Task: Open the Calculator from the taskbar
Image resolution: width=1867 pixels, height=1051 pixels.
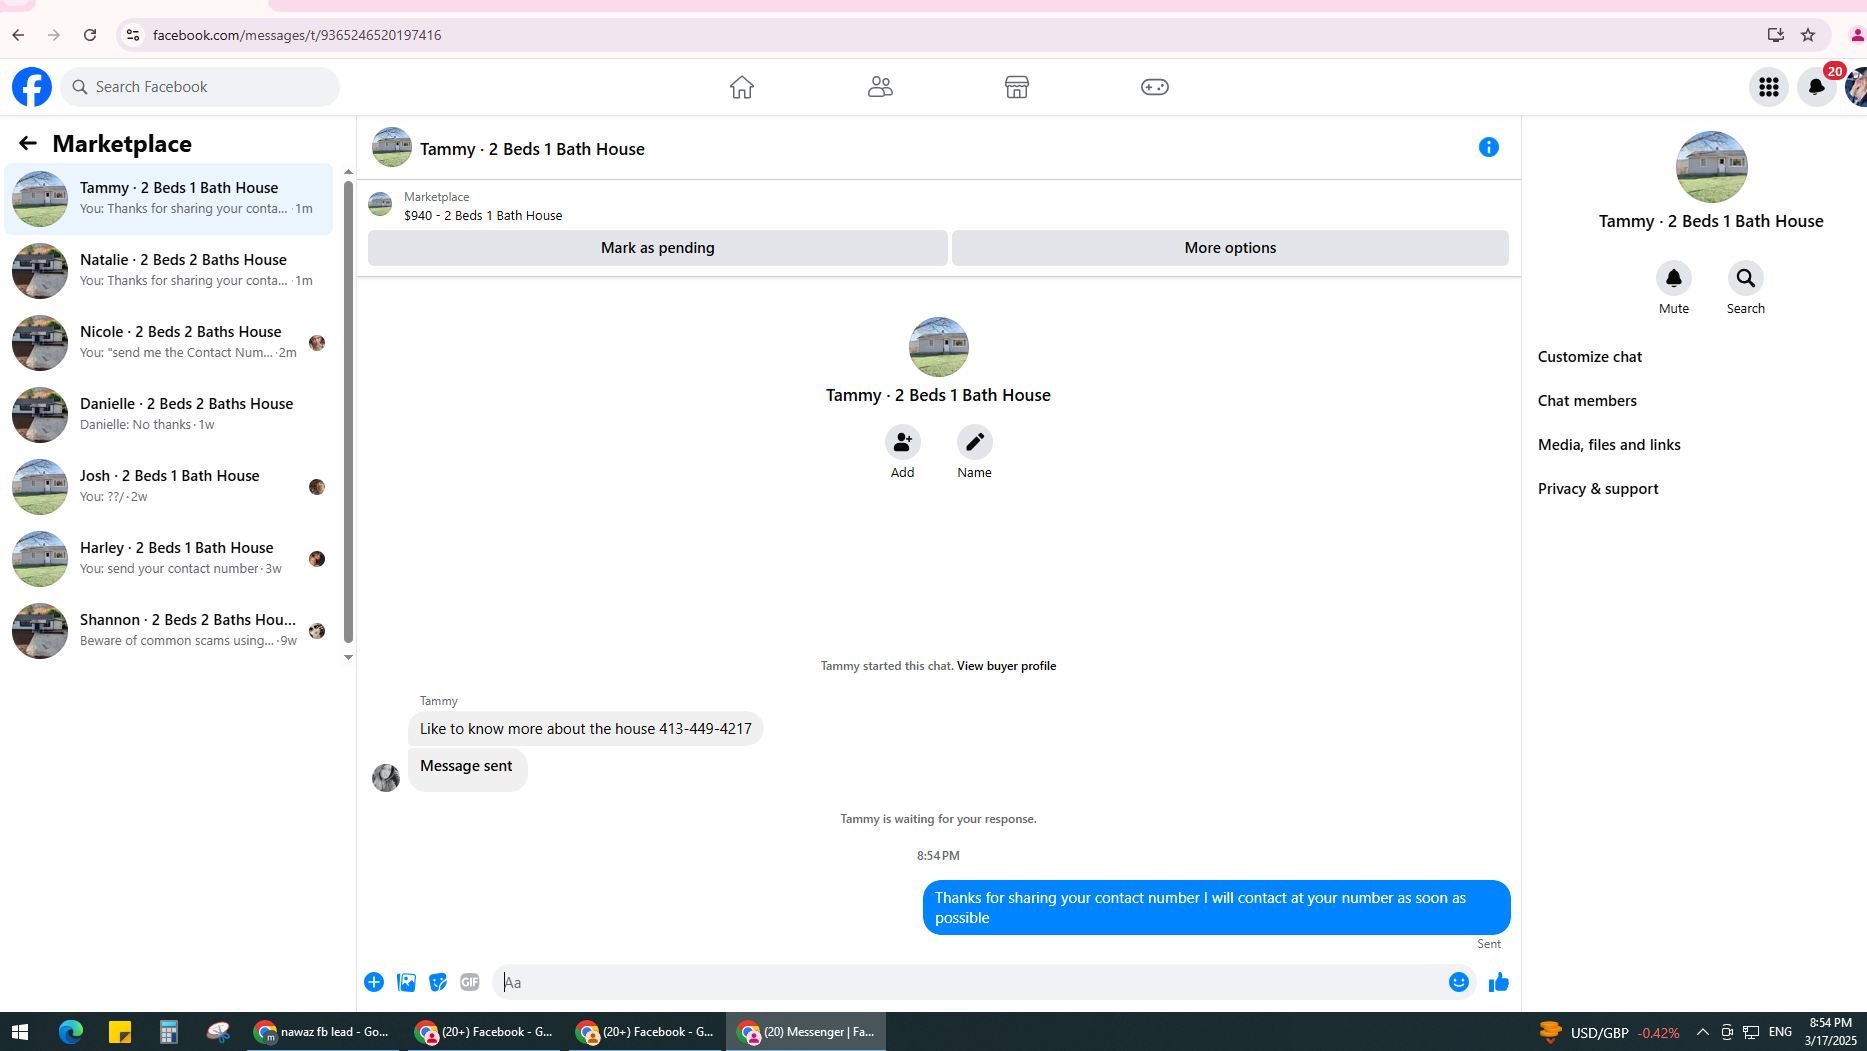Action: pyautogui.click(x=169, y=1032)
